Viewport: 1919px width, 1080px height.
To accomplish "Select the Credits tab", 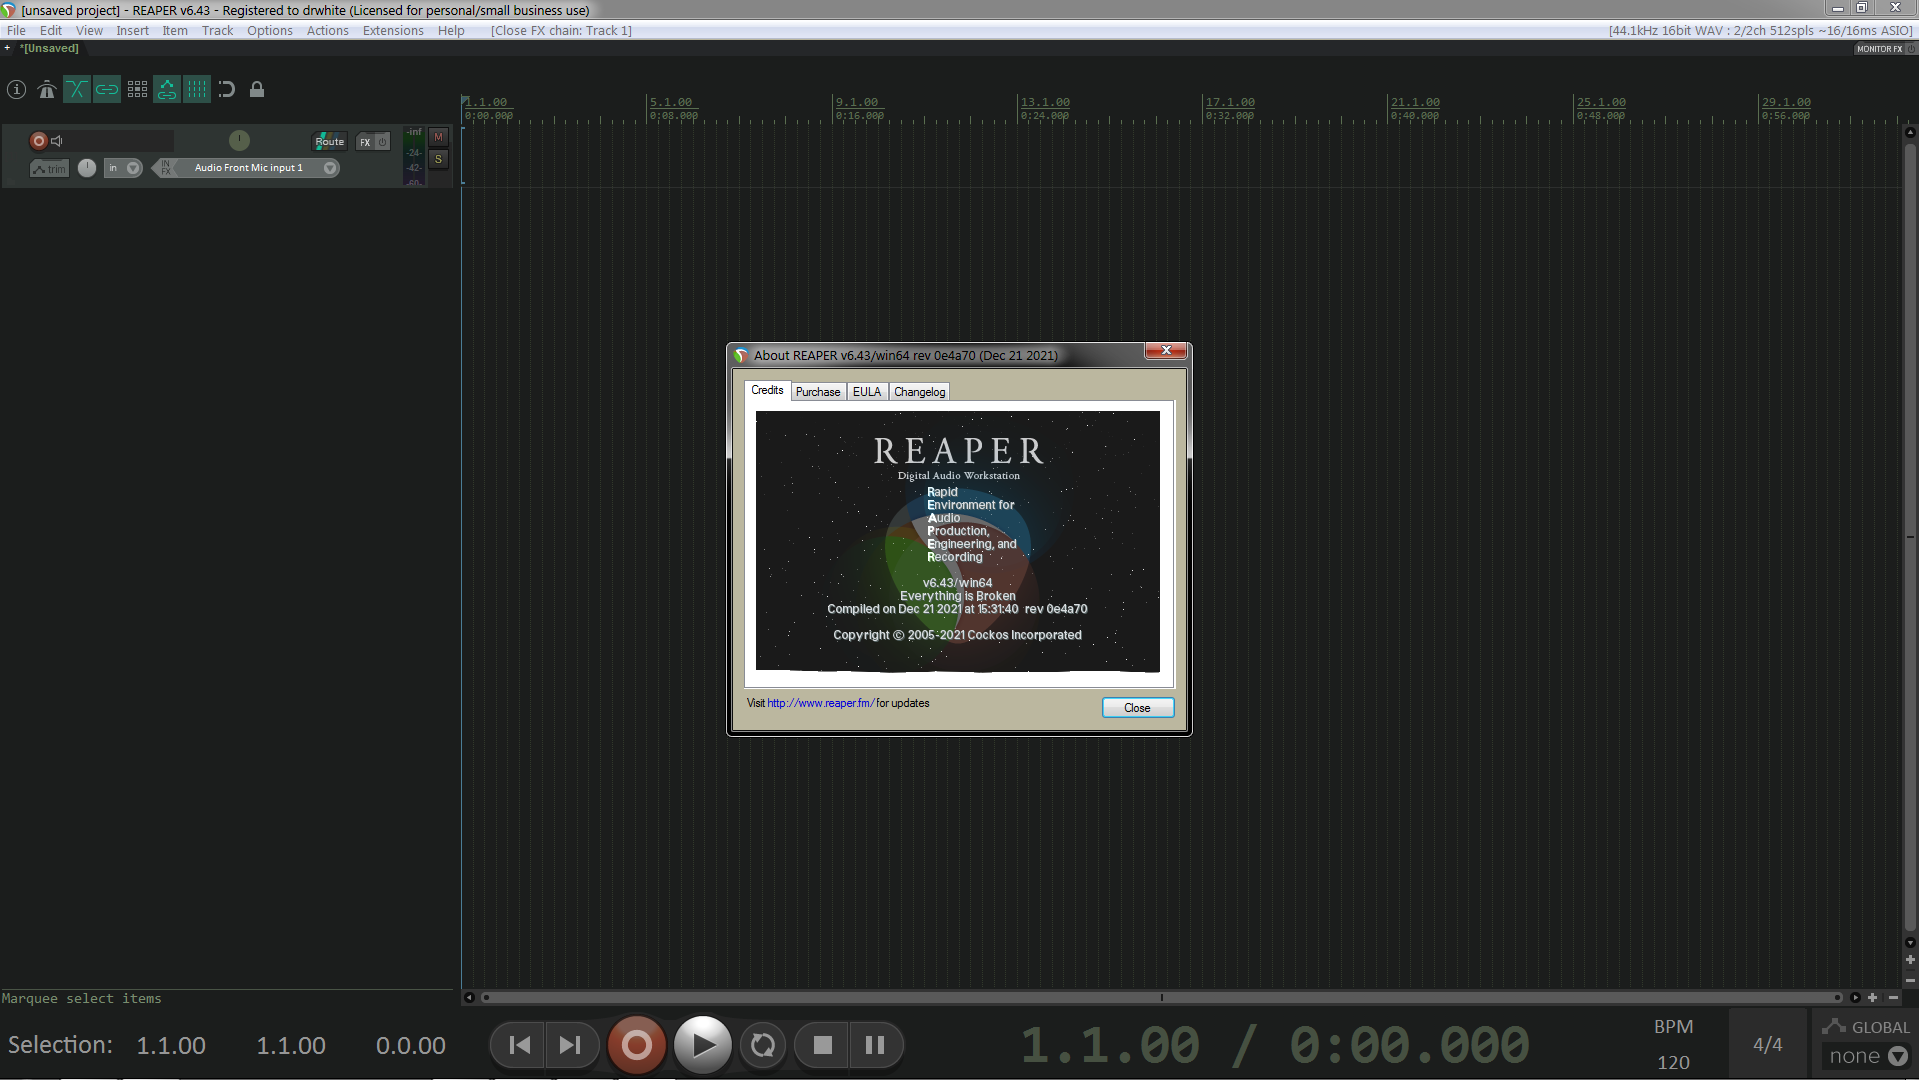I will [767, 390].
